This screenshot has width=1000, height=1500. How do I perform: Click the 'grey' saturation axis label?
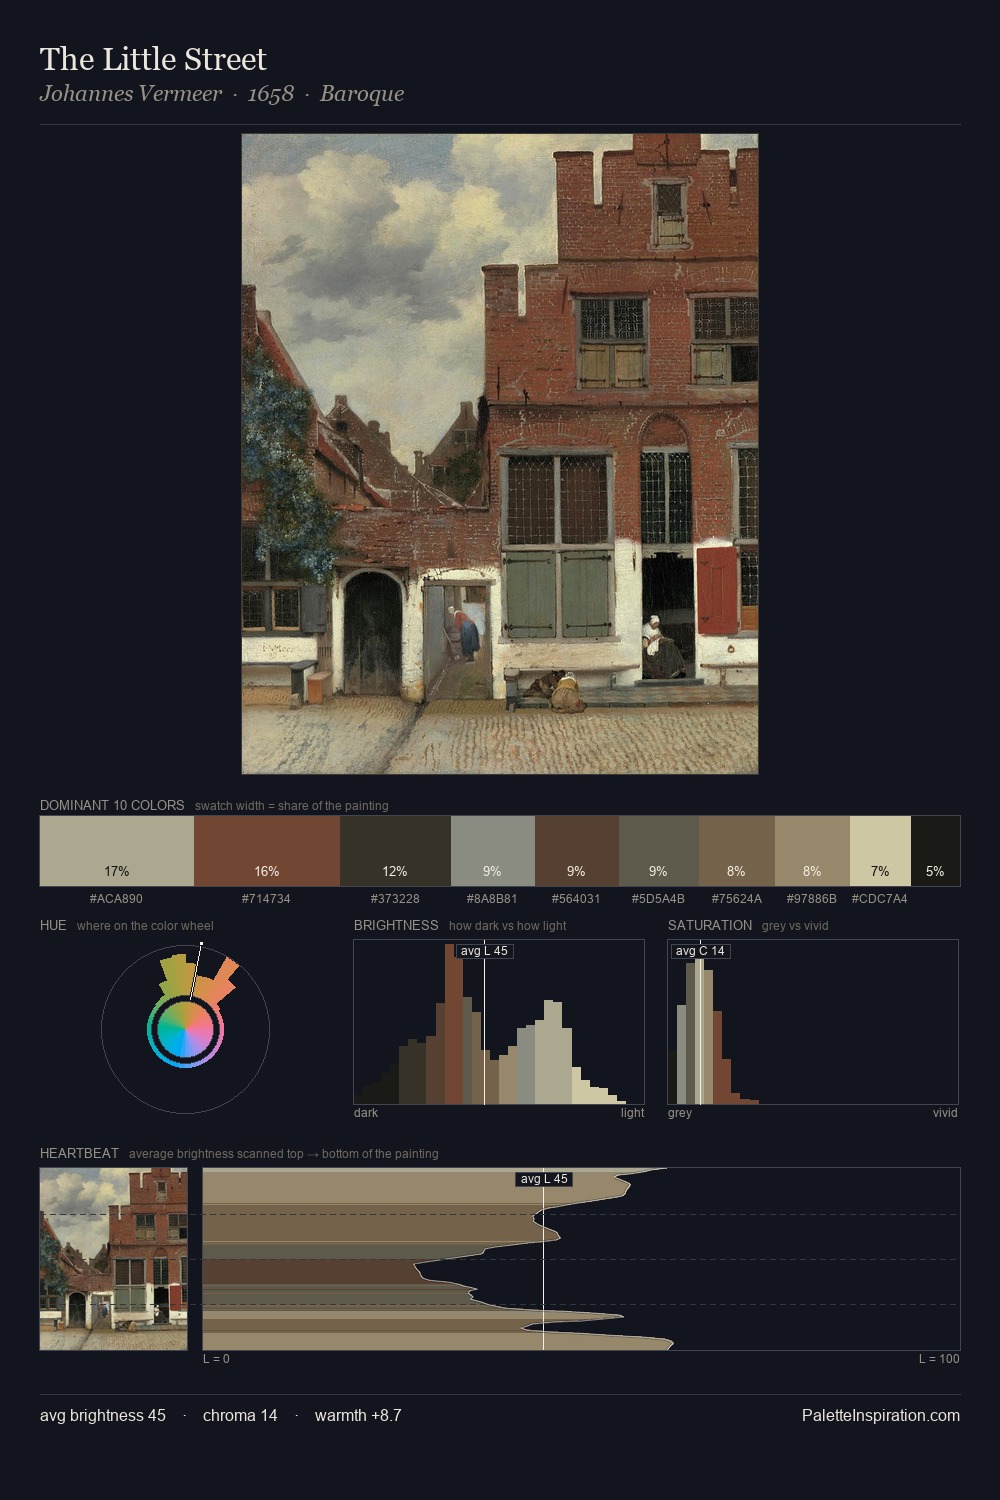click(680, 1113)
